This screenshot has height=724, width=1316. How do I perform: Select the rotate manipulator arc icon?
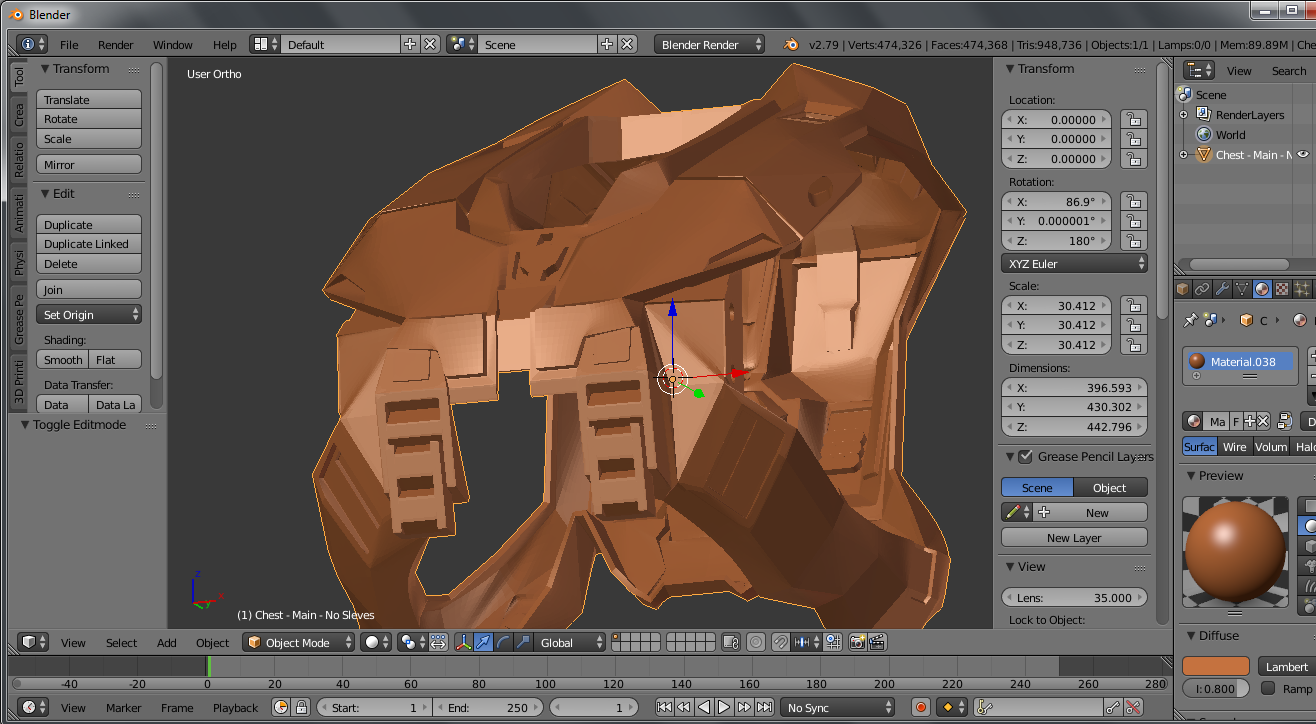(x=503, y=642)
